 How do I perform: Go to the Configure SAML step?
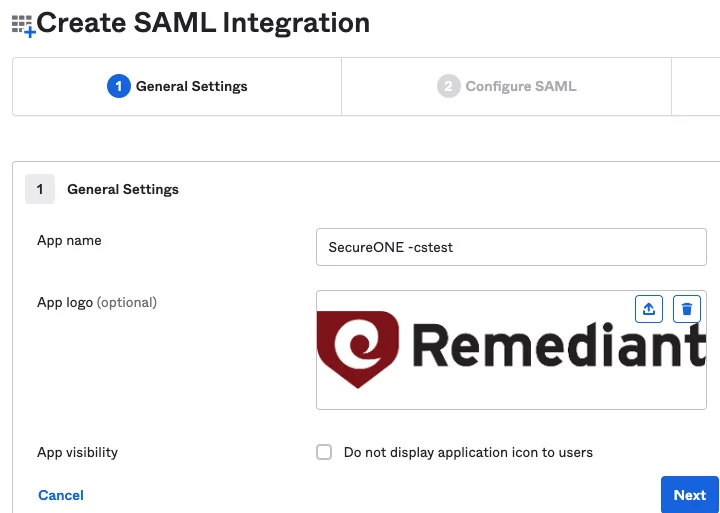point(506,86)
